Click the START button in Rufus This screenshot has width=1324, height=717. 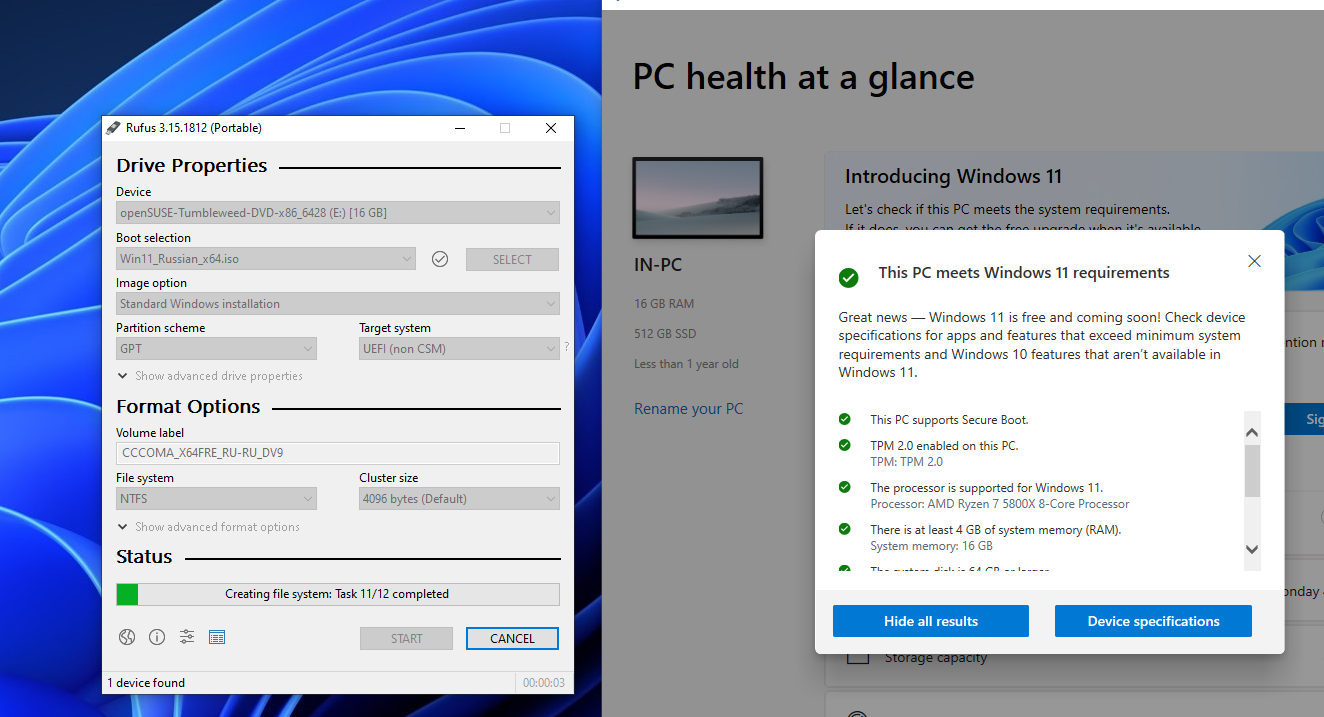click(406, 638)
